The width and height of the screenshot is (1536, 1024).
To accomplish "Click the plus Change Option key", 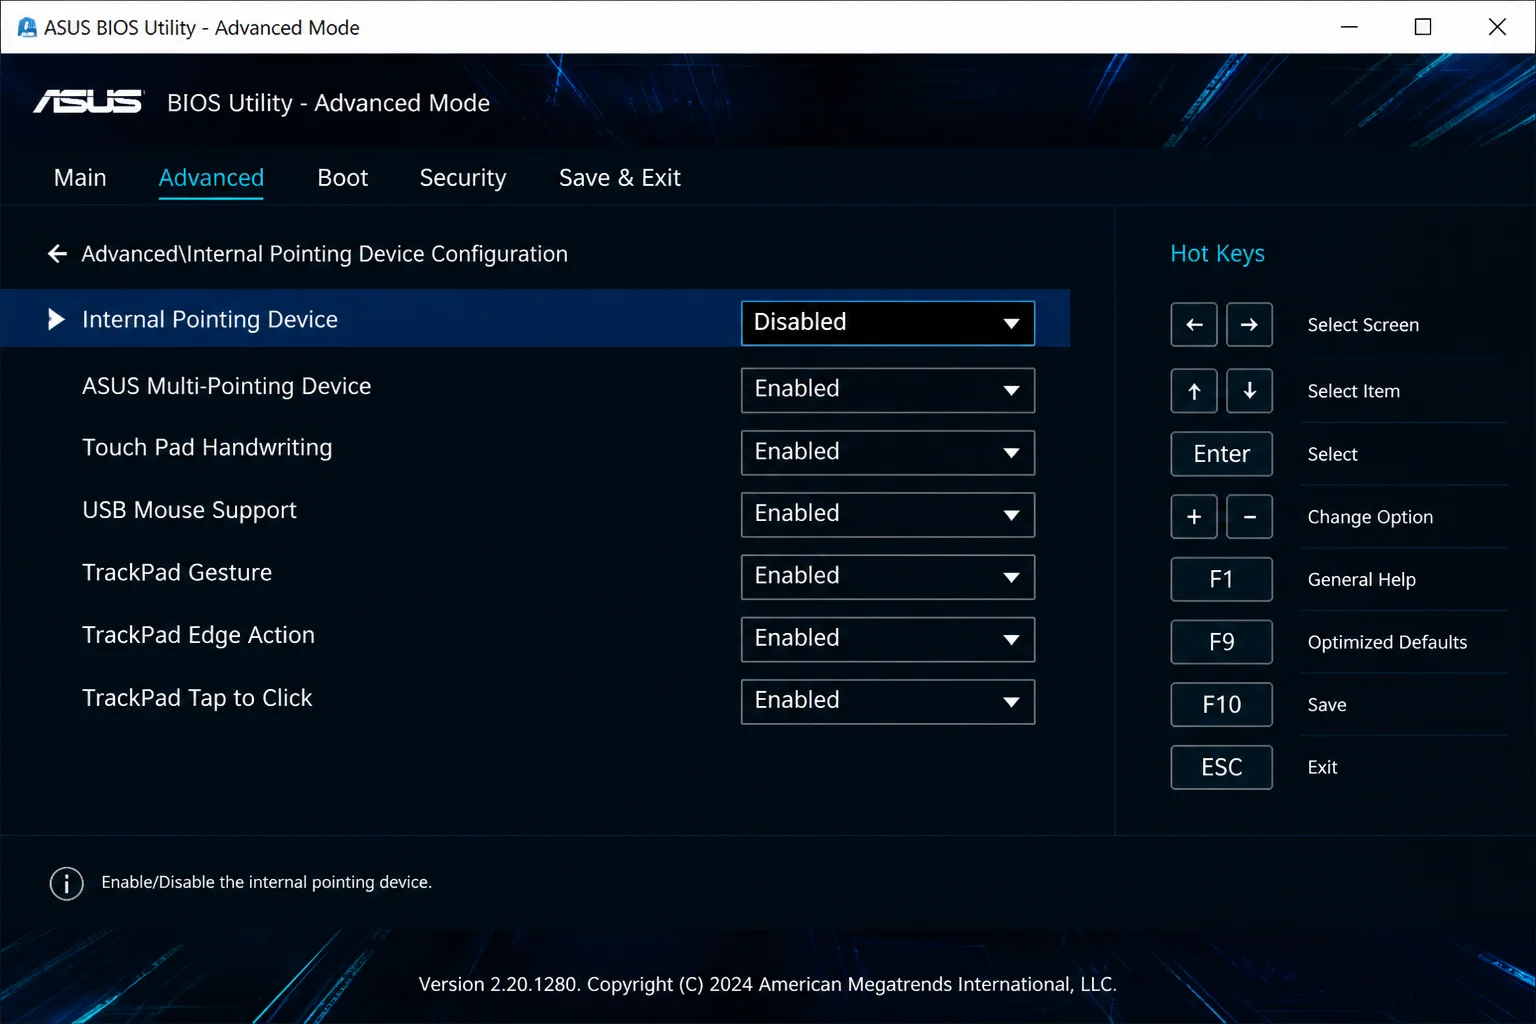I will click(1194, 517).
